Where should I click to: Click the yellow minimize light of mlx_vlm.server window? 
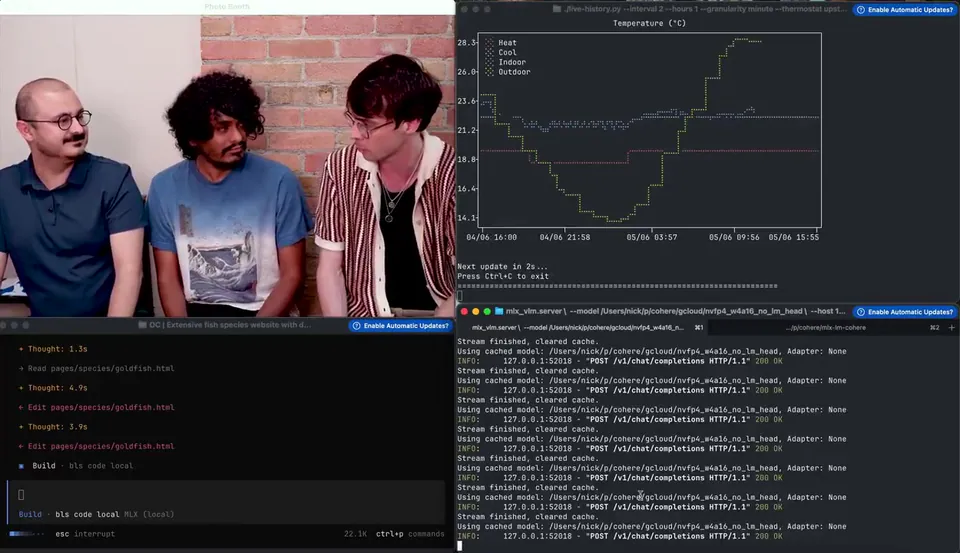click(476, 312)
